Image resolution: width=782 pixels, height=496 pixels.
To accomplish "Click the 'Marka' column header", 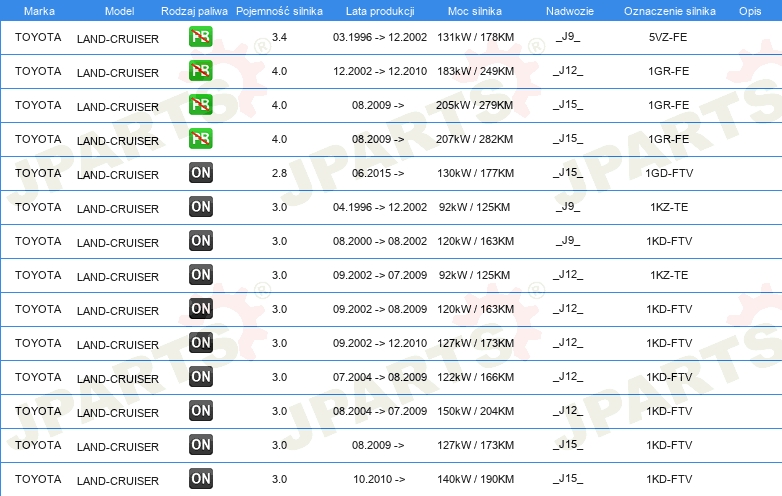I will (39, 10).
